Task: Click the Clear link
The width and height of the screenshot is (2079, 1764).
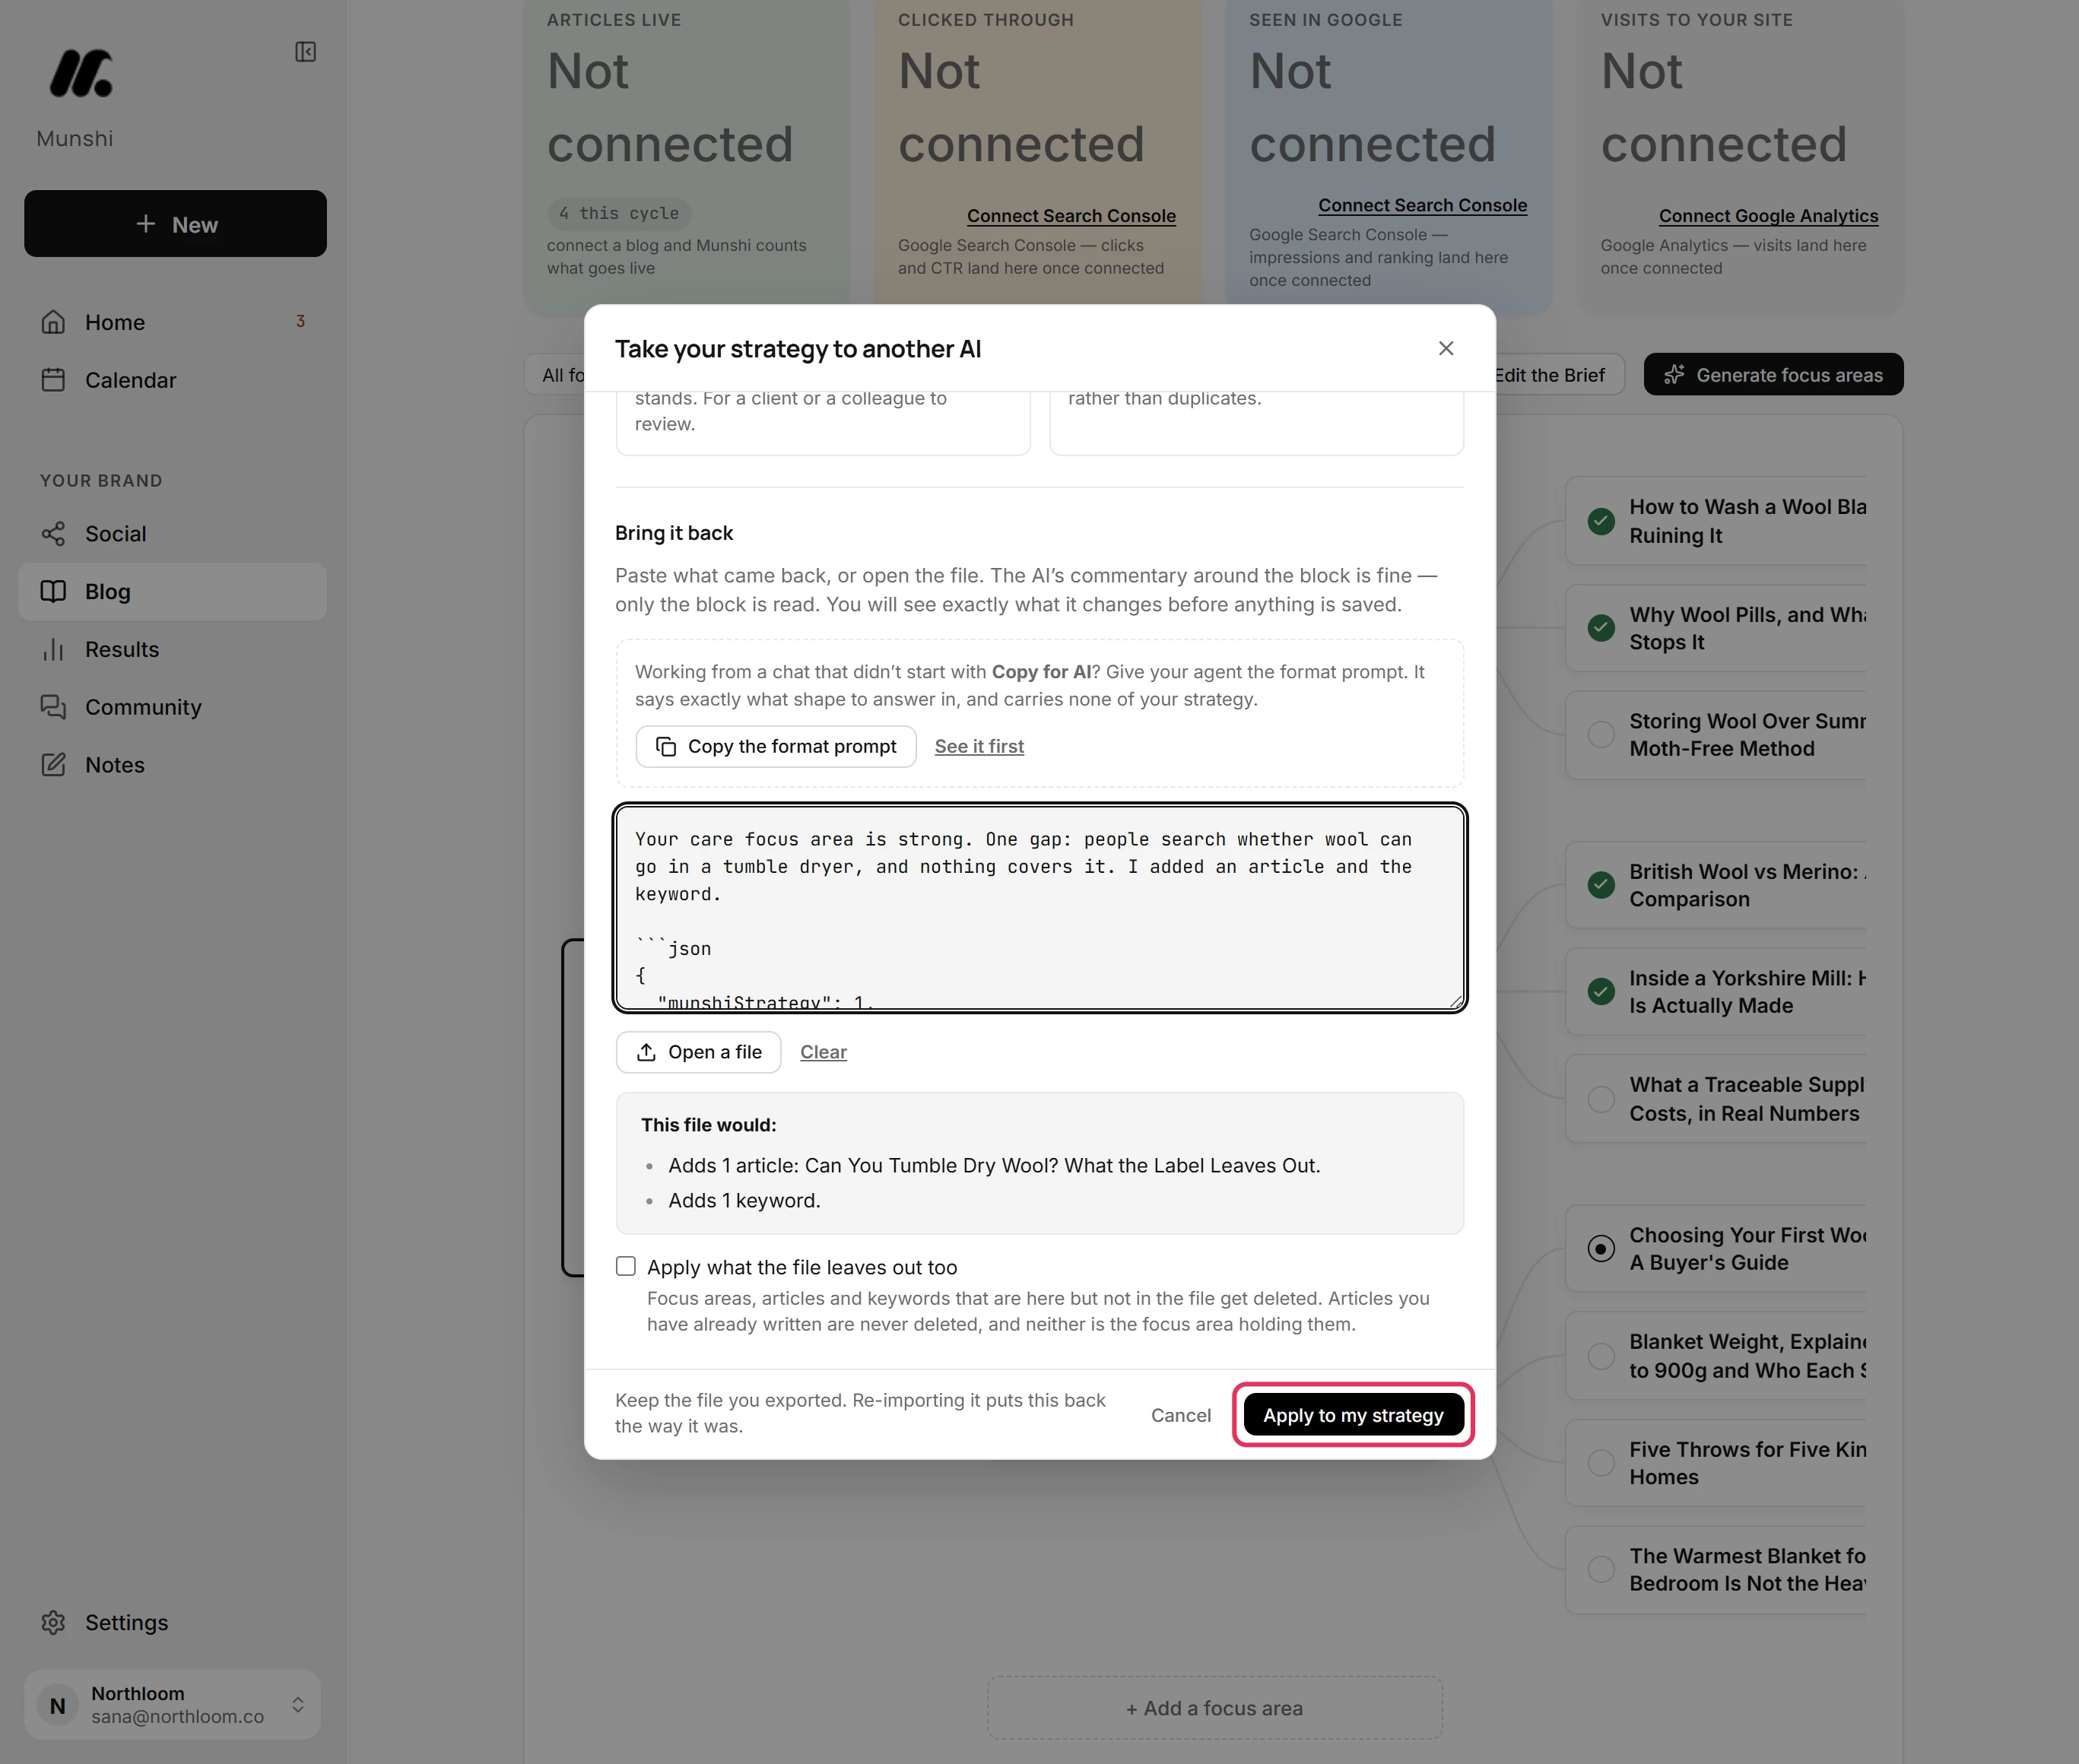Action: point(823,1052)
